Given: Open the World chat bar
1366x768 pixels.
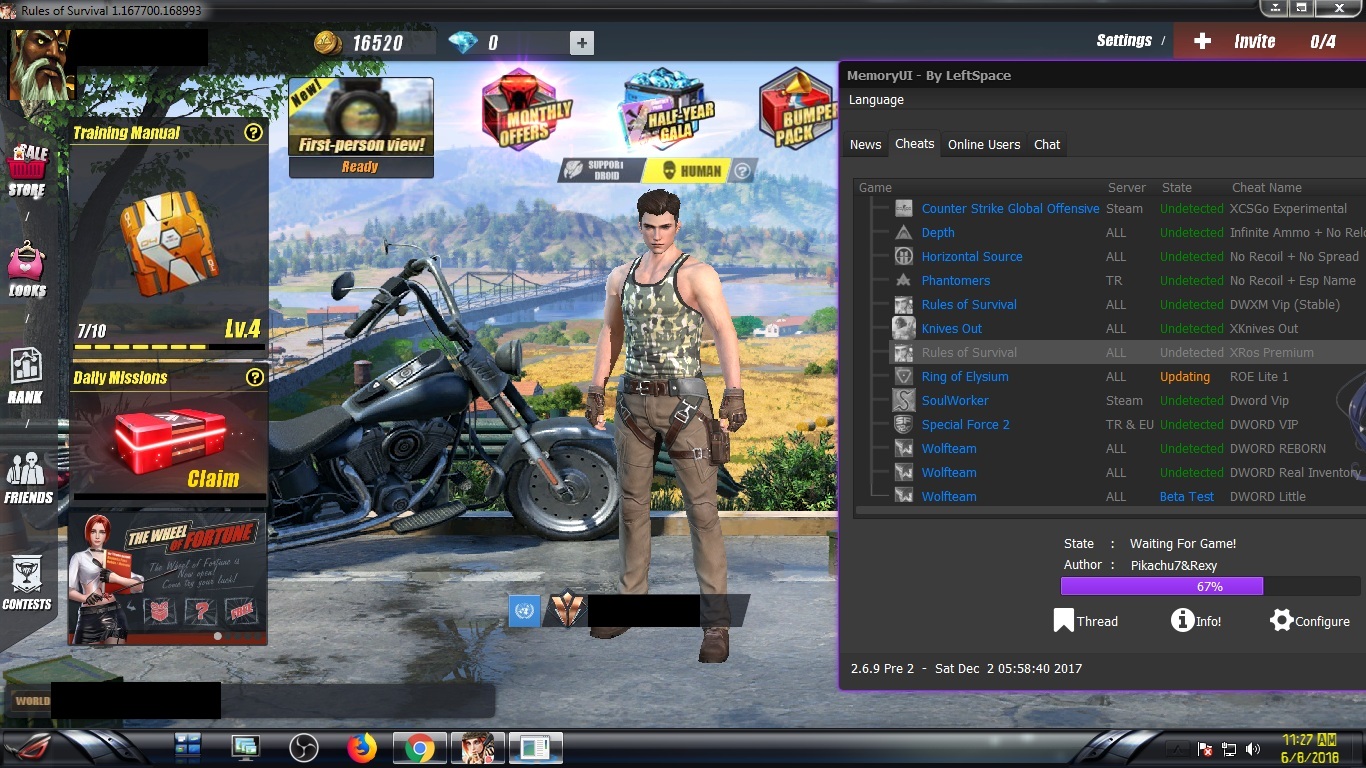Looking at the screenshot, I should (250, 700).
